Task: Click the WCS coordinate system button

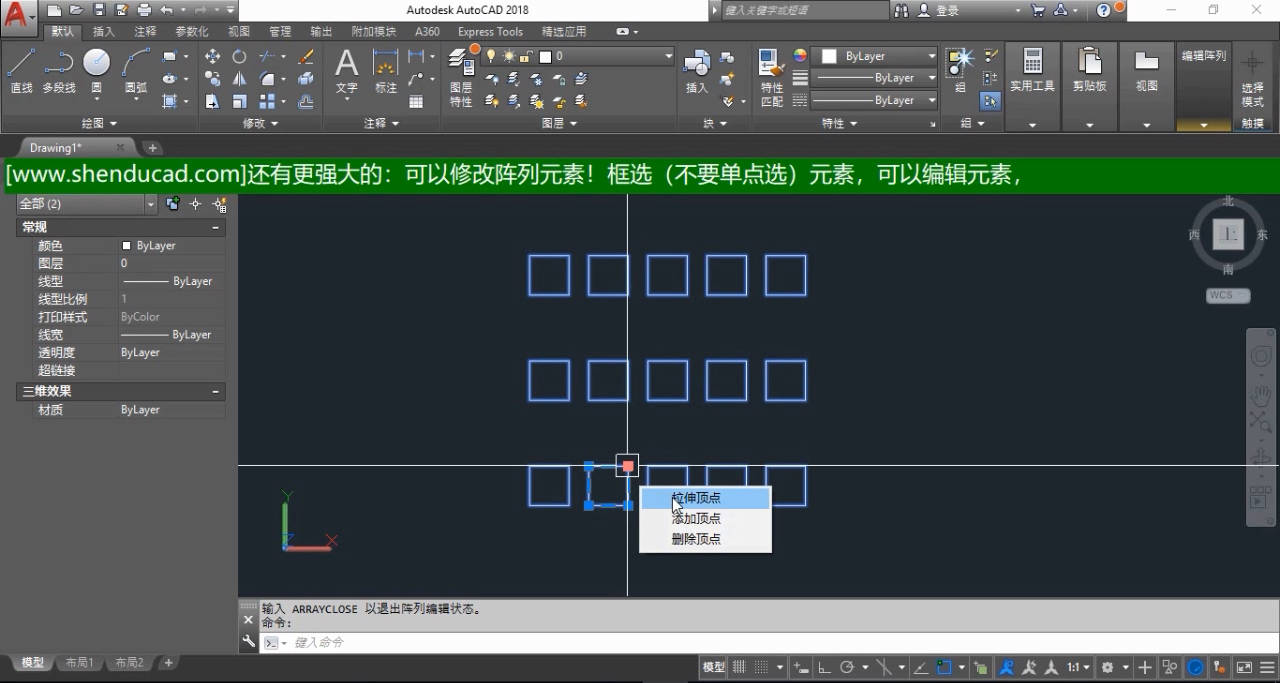Action: pyautogui.click(x=1228, y=296)
